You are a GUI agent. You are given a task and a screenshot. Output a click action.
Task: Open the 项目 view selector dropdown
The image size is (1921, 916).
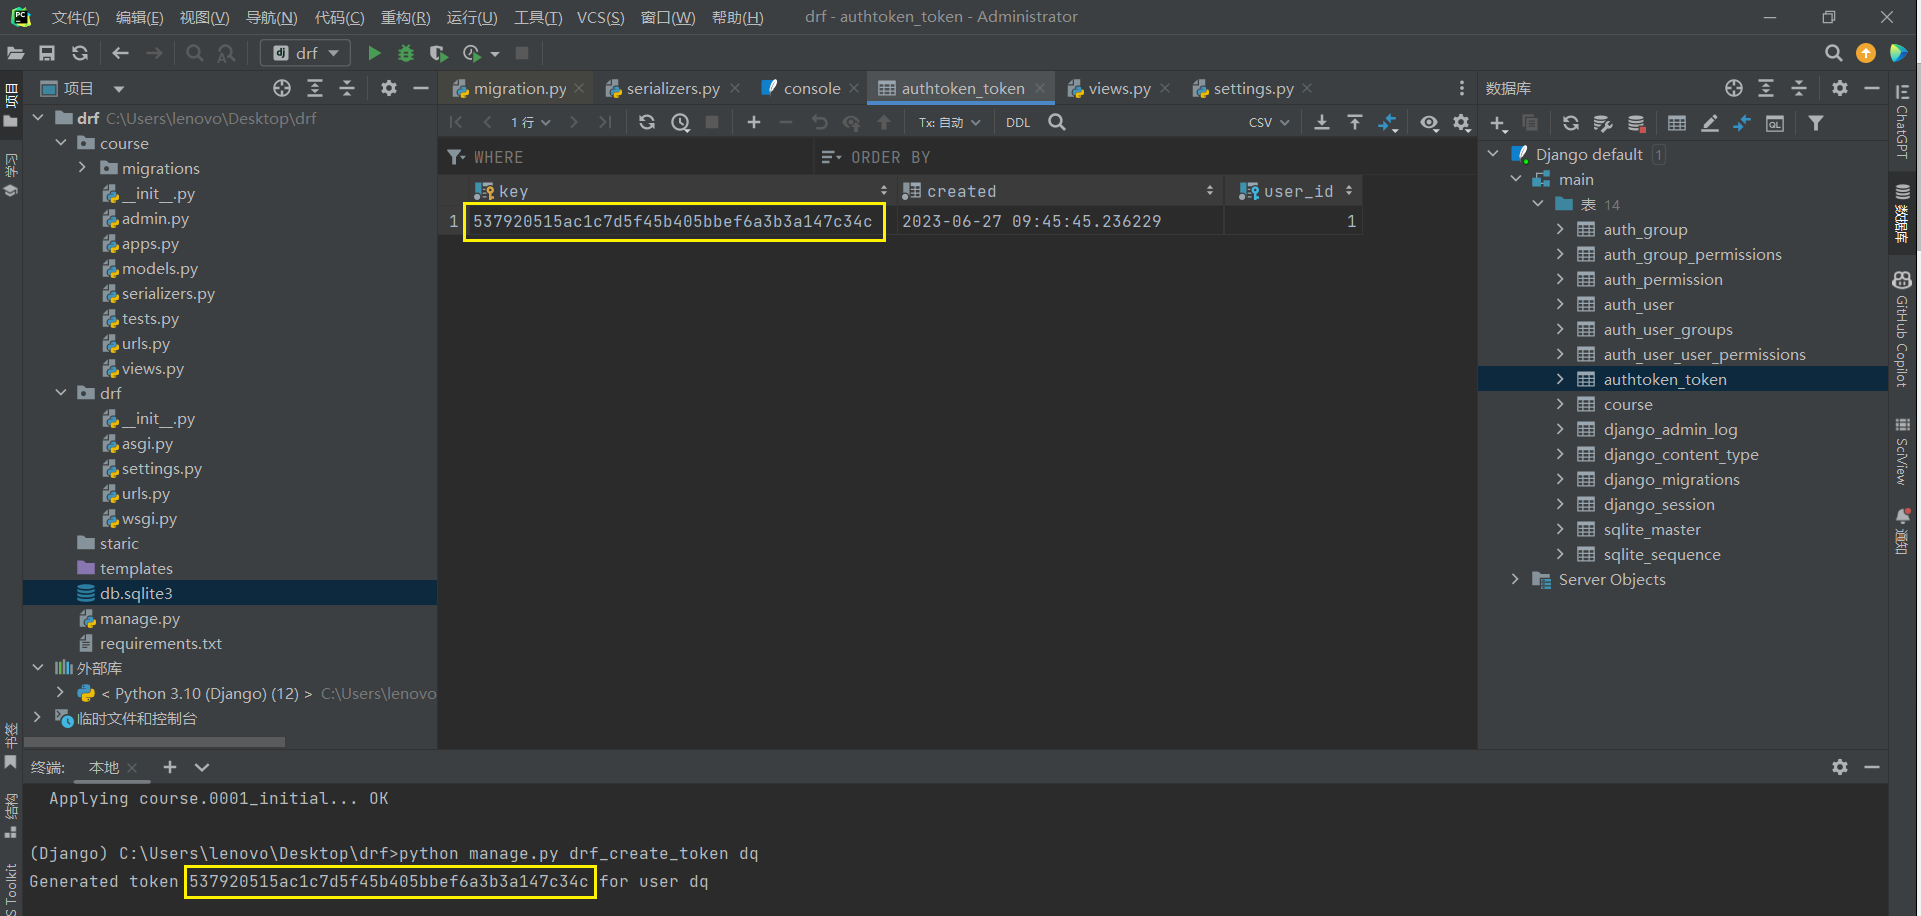click(119, 88)
